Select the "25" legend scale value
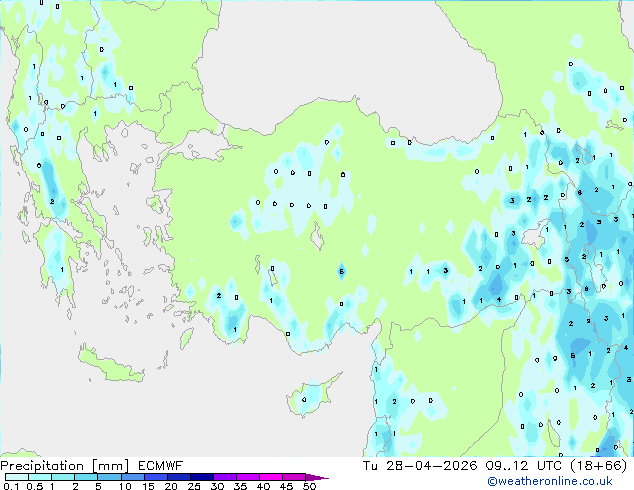This screenshot has width=634, height=490. pyautogui.click(x=194, y=486)
